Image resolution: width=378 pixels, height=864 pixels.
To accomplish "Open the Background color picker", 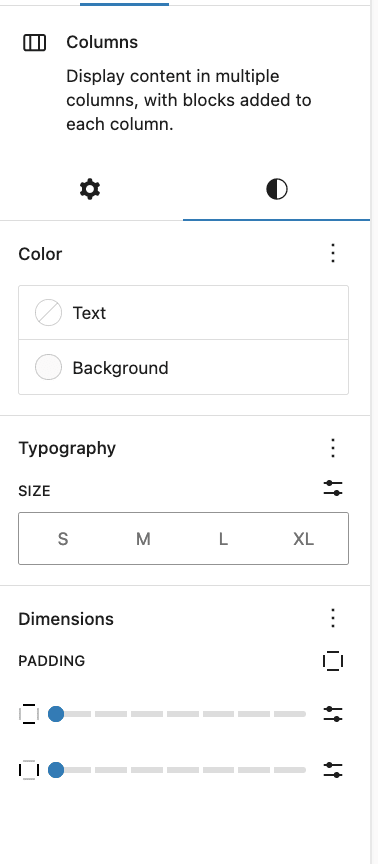I will pos(183,368).
